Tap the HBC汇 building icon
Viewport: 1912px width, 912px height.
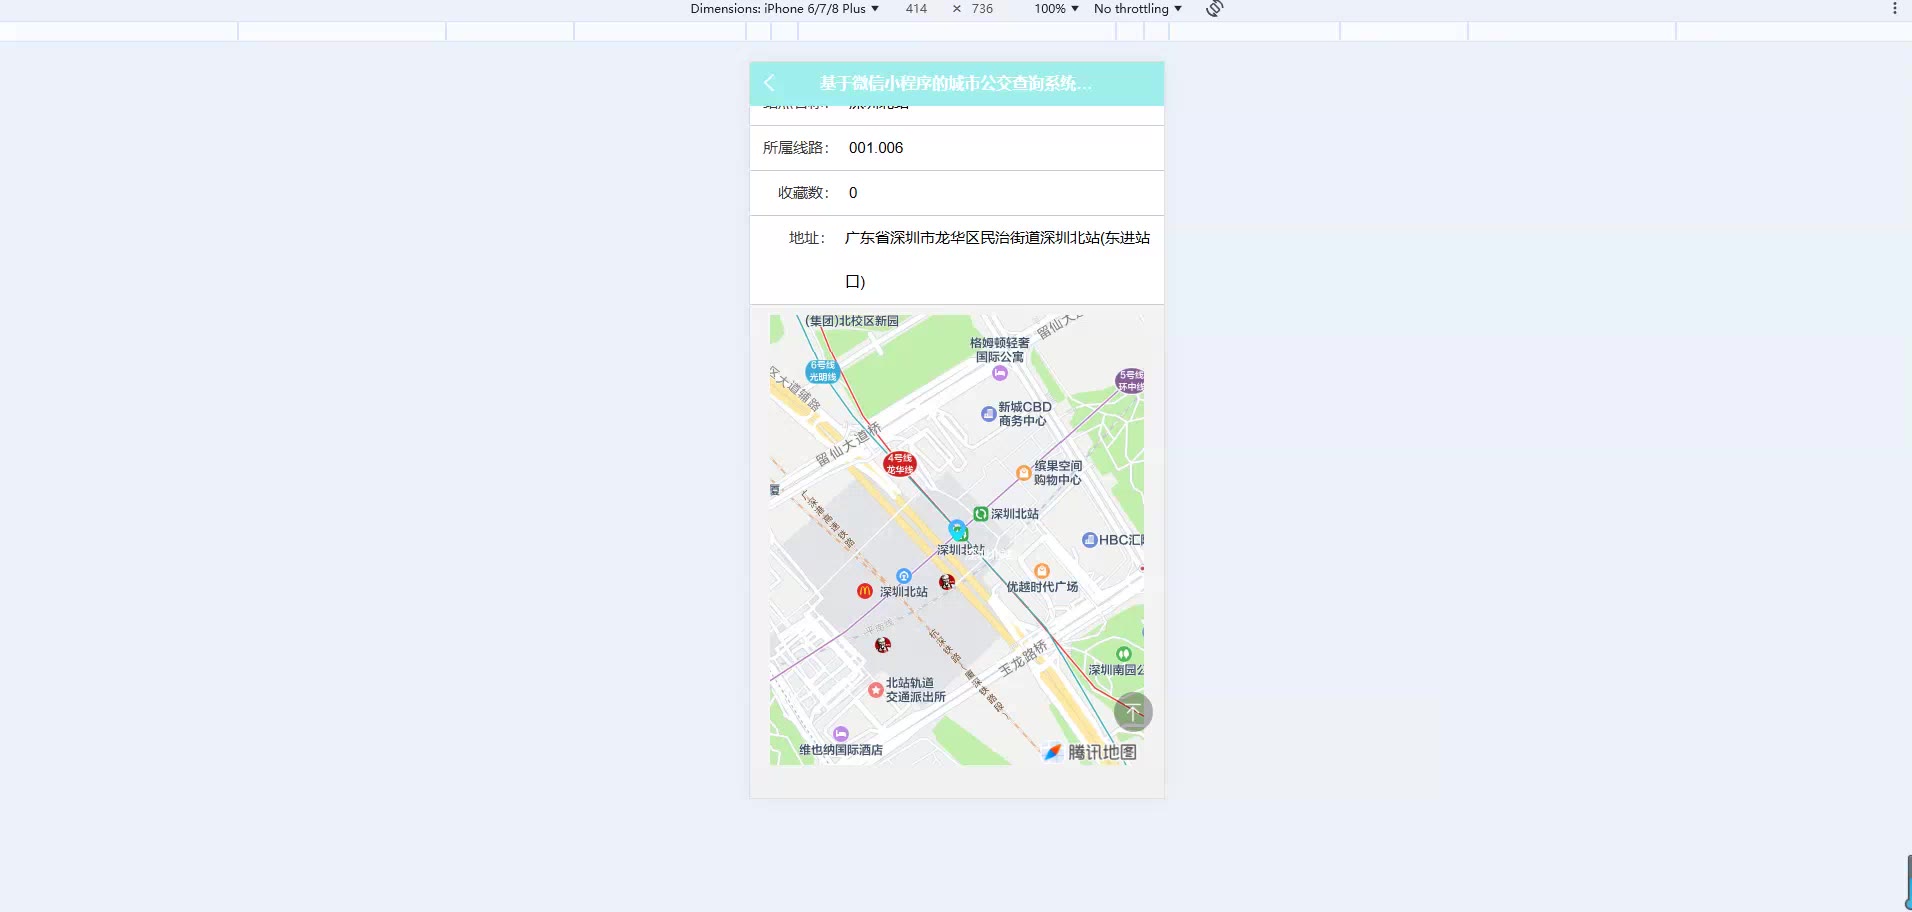click(x=1089, y=540)
